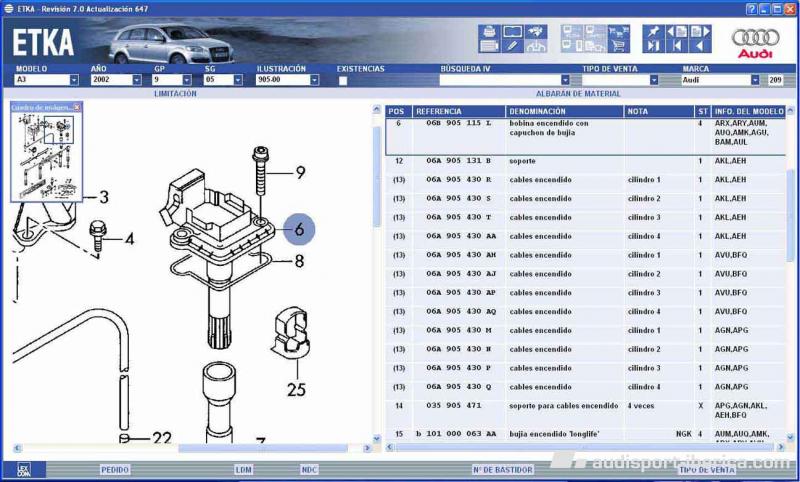The width and height of the screenshot is (800, 482).
Task: Toggle the Existencias checkbox
Action: click(343, 80)
